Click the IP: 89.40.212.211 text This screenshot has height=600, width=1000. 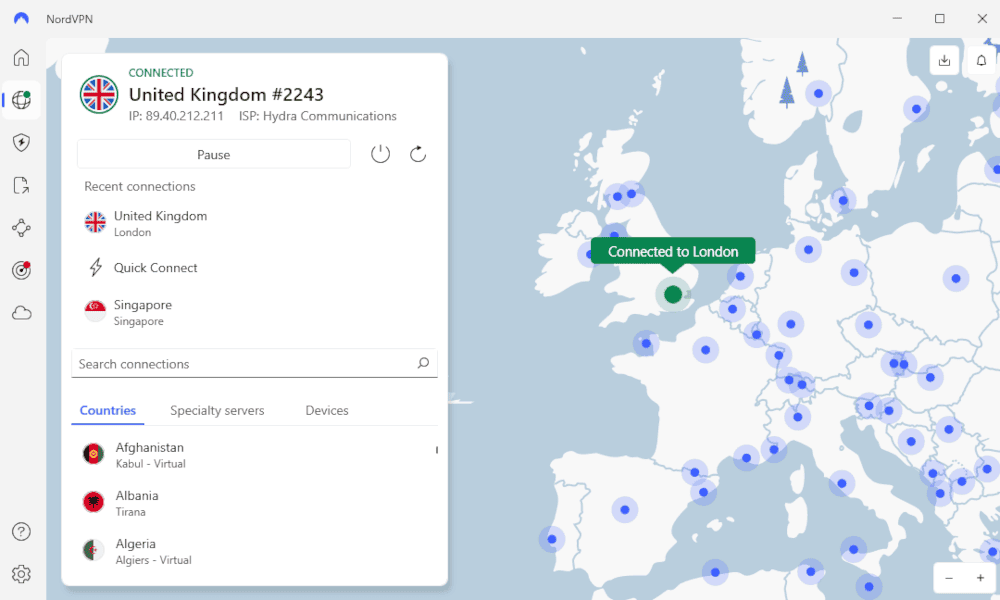[176, 116]
